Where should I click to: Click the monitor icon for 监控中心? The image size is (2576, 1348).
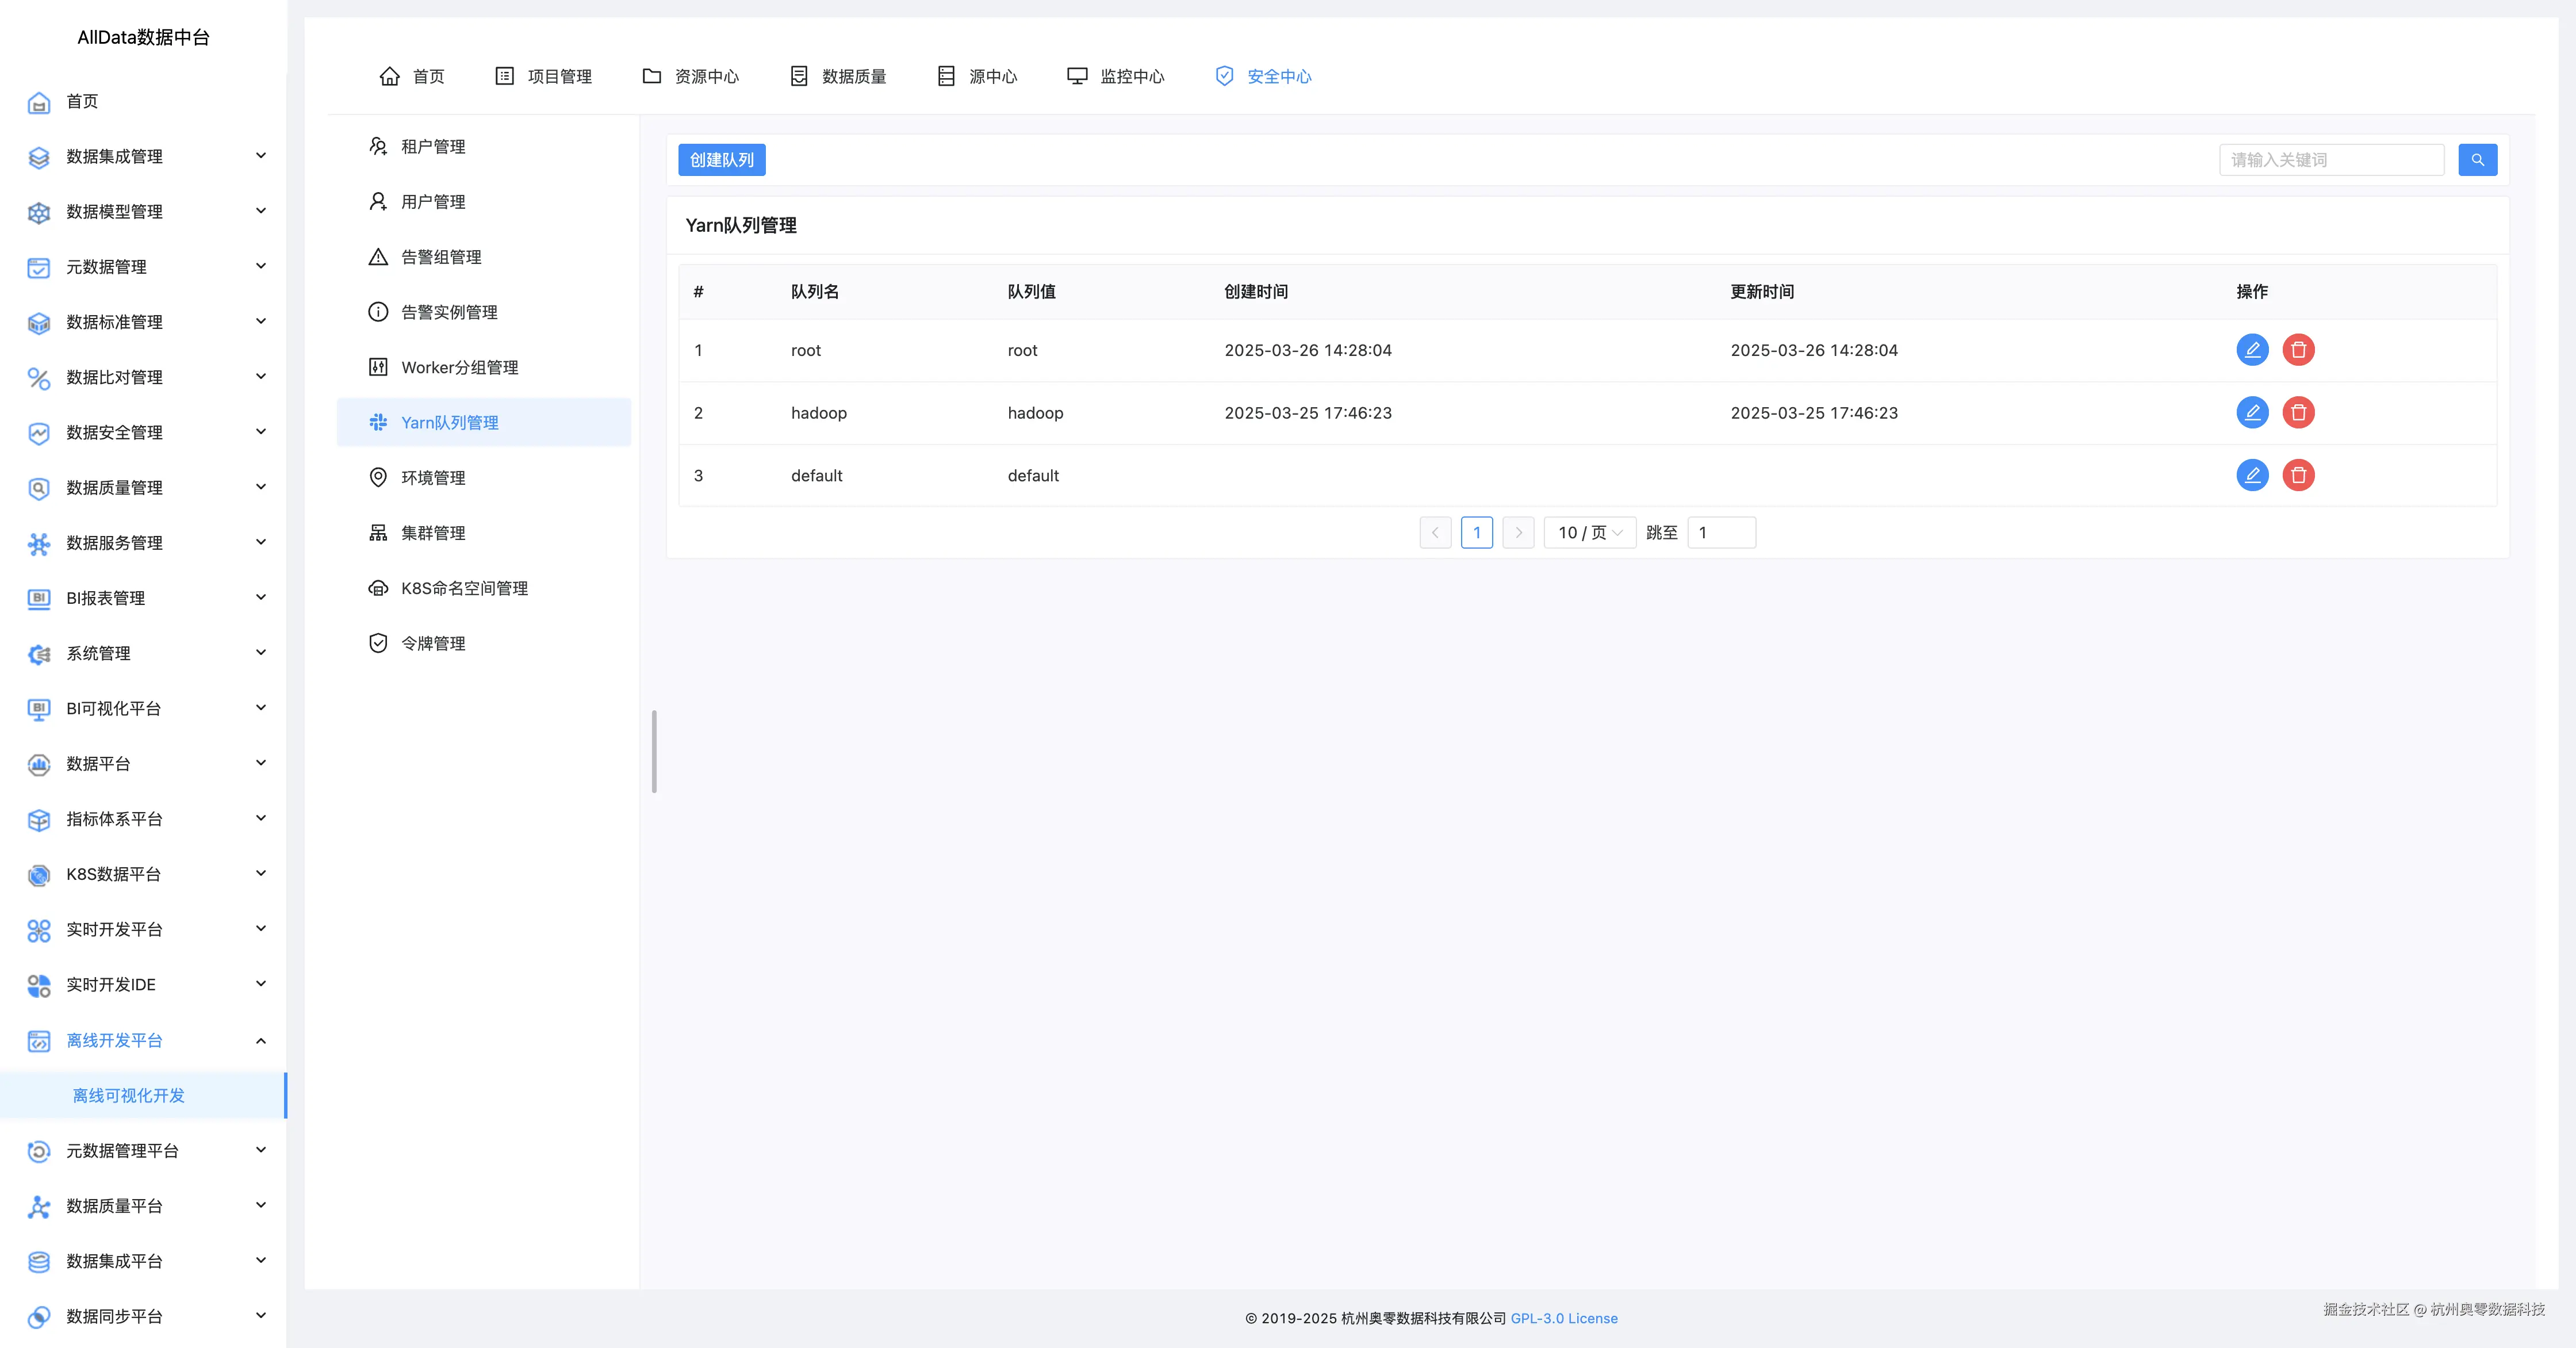tap(1077, 76)
